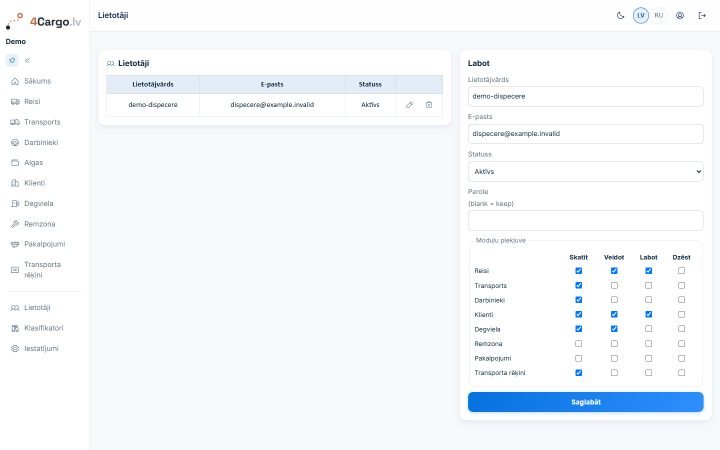Open Sākums menu item
720x450 pixels.
click(37, 81)
